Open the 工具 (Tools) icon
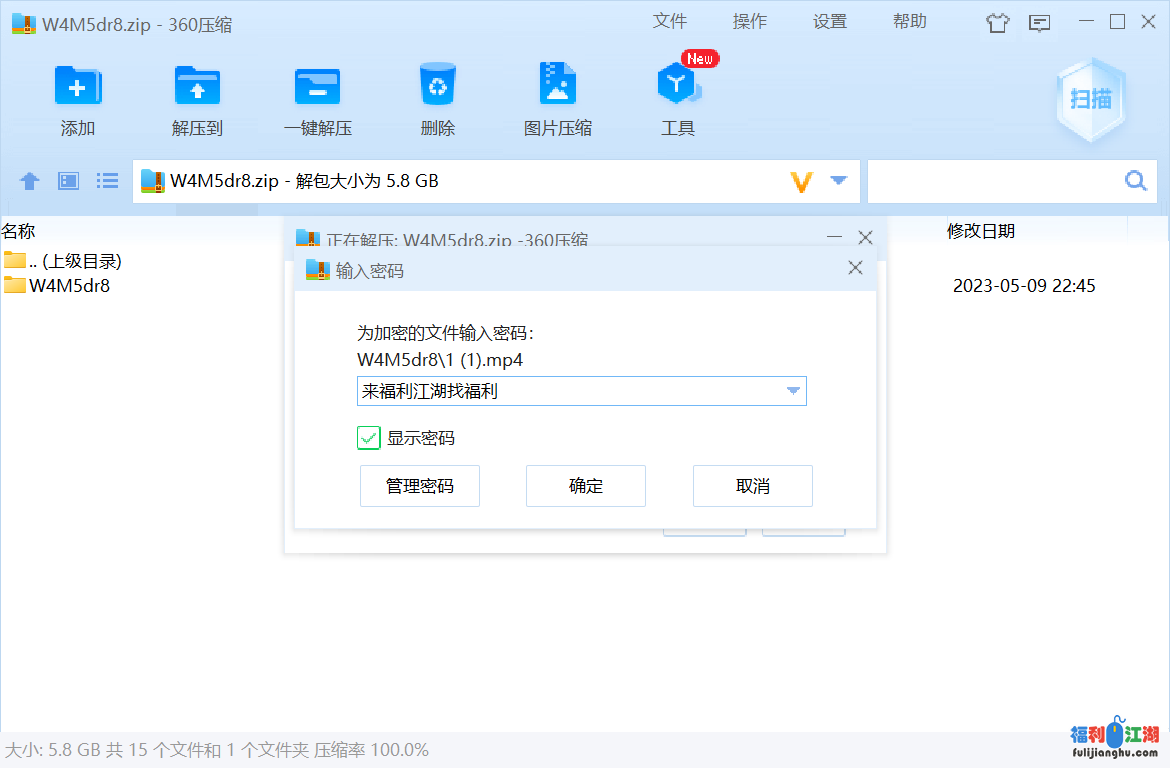The width and height of the screenshot is (1170, 768). [677, 87]
